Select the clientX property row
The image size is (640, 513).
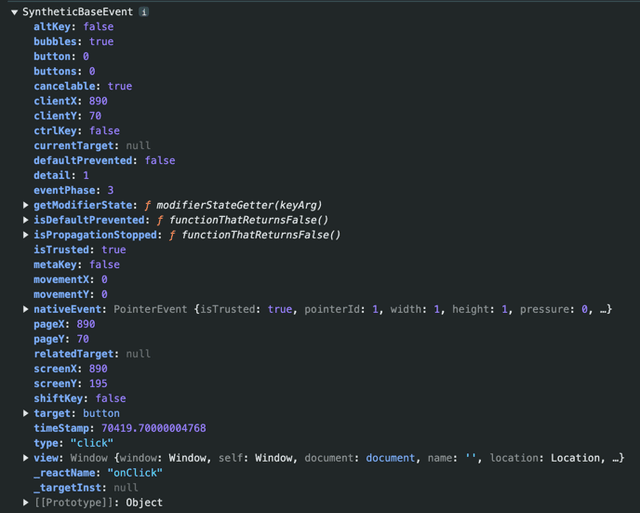point(70,101)
